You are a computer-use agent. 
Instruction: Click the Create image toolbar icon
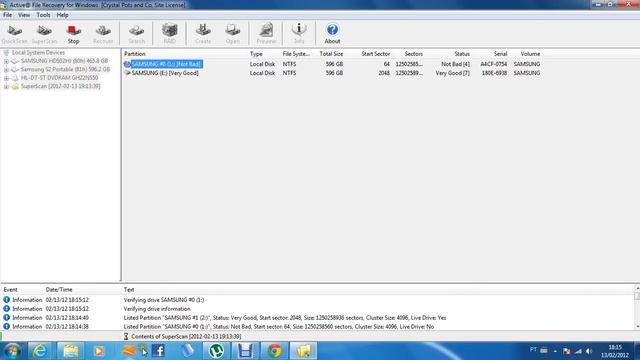203,34
